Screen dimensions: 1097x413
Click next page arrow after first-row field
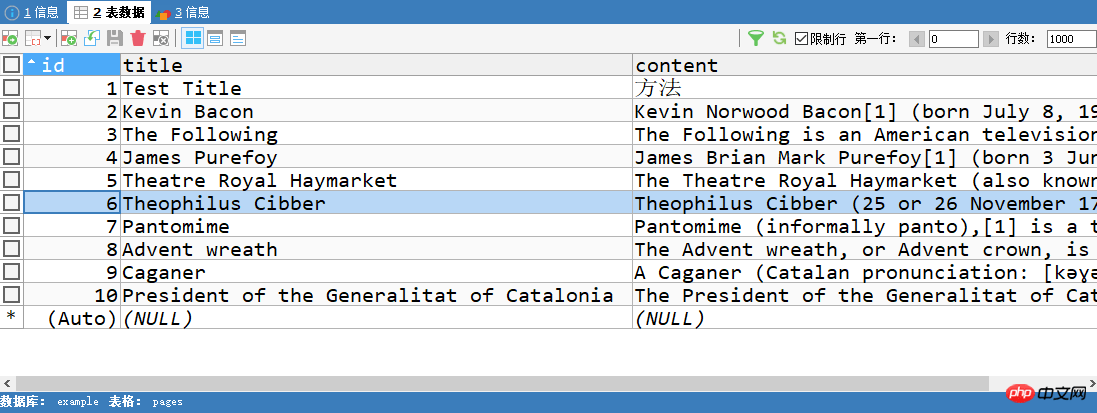(990, 39)
